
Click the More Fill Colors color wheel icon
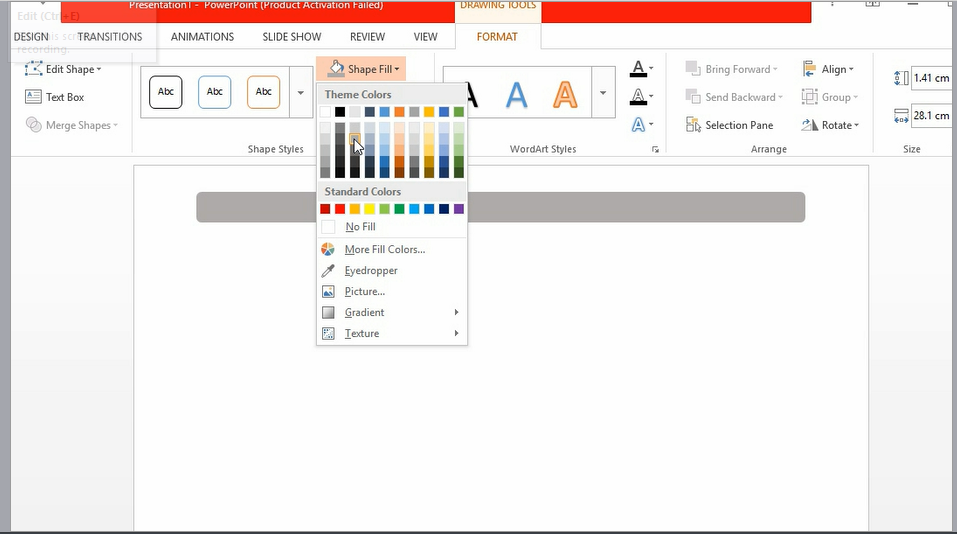coord(328,249)
